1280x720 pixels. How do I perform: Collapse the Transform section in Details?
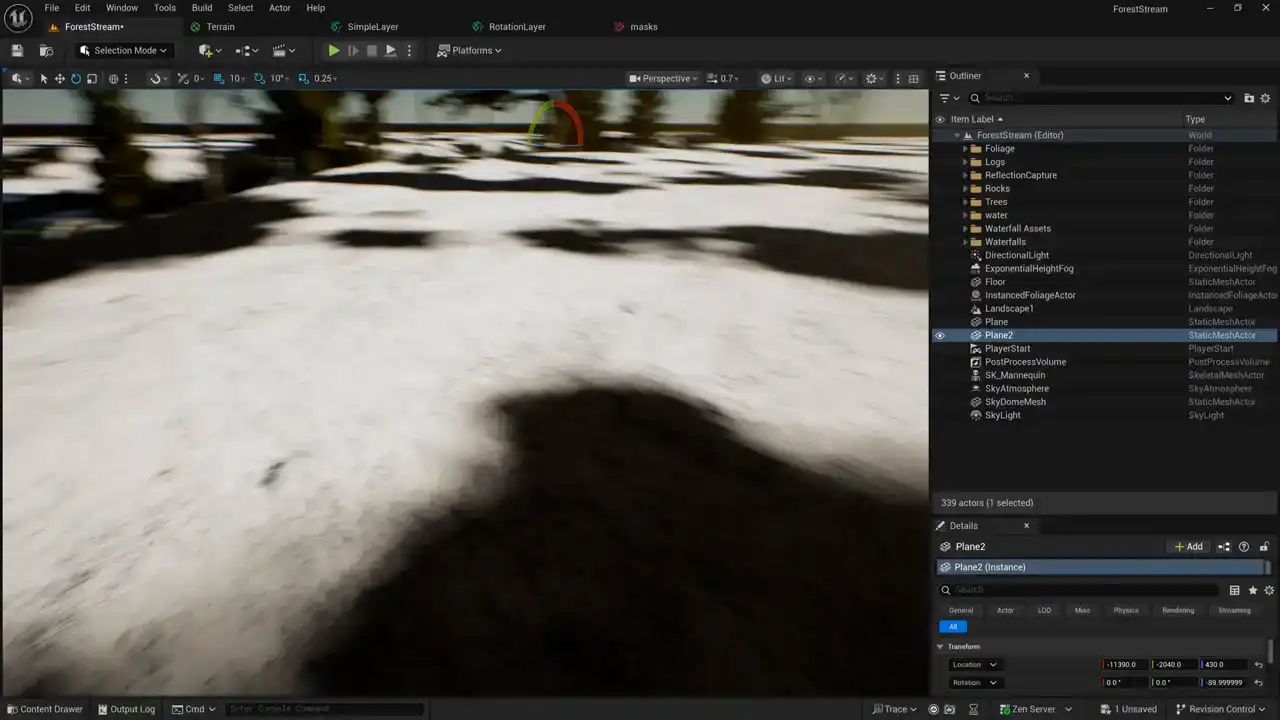[940, 647]
